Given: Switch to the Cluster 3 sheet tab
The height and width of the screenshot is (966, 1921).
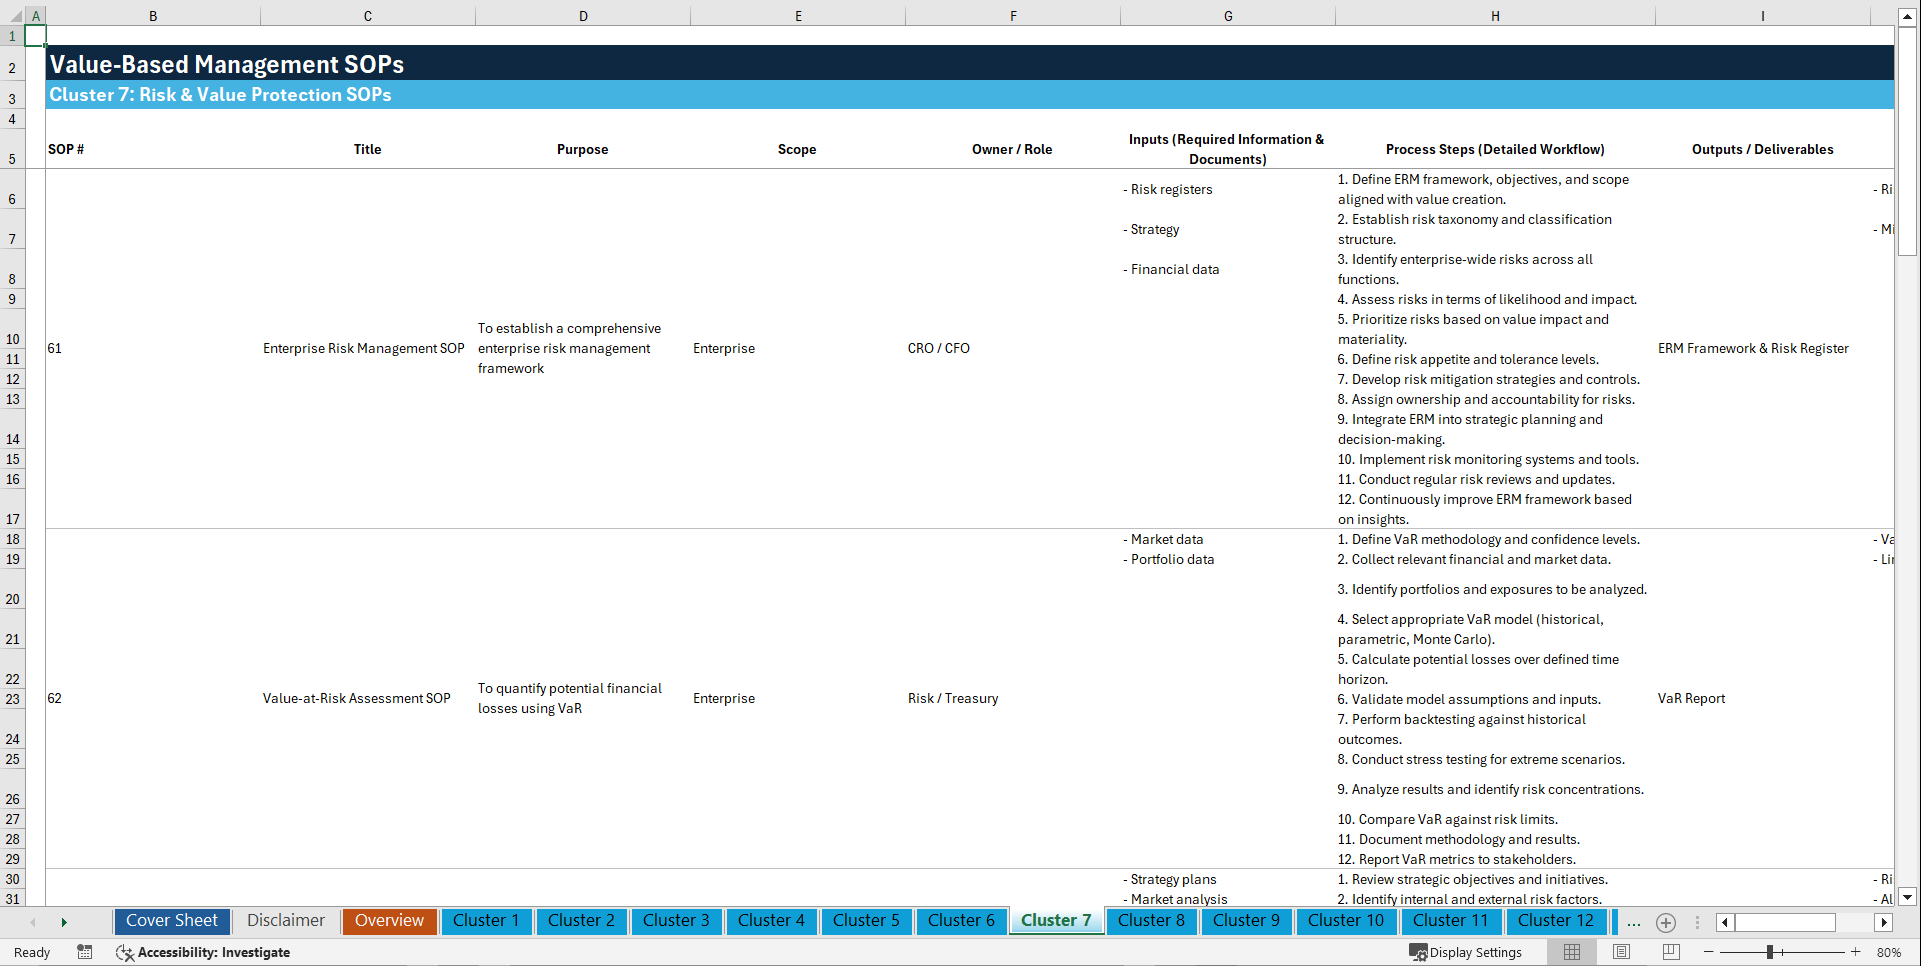Looking at the screenshot, I should pyautogui.click(x=676, y=921).
